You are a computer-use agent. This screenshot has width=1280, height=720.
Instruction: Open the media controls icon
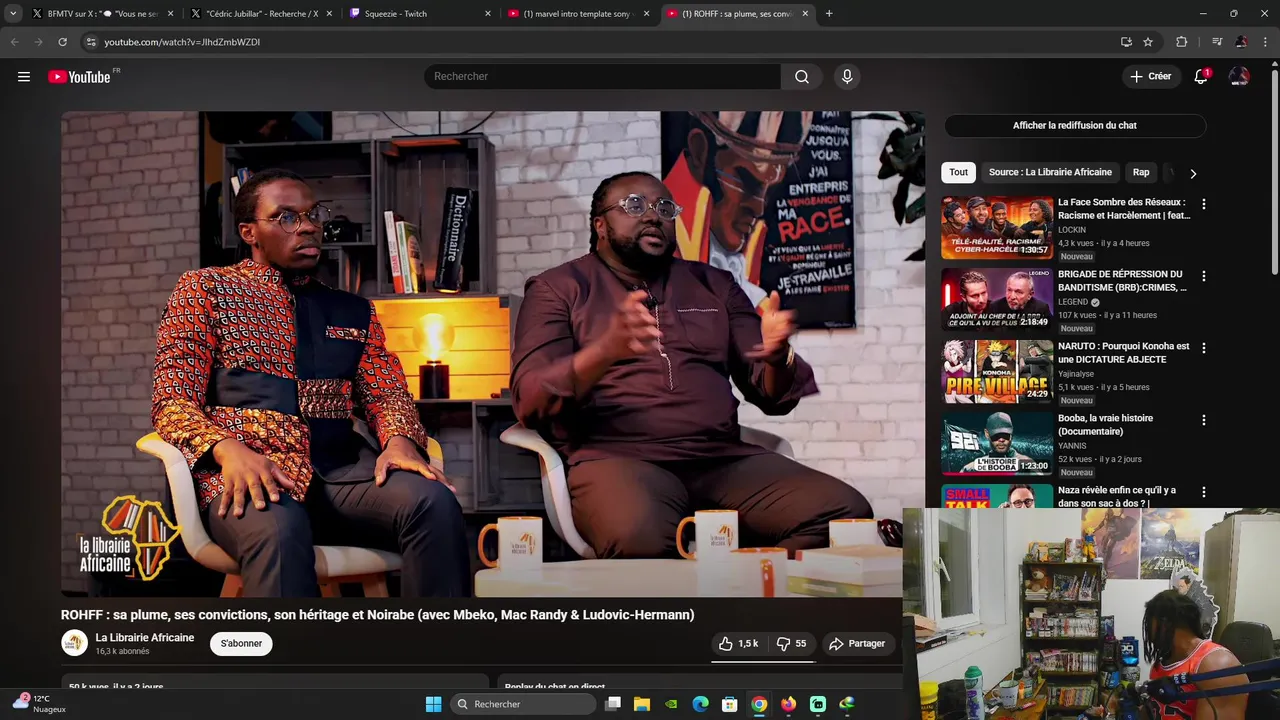1217,42
